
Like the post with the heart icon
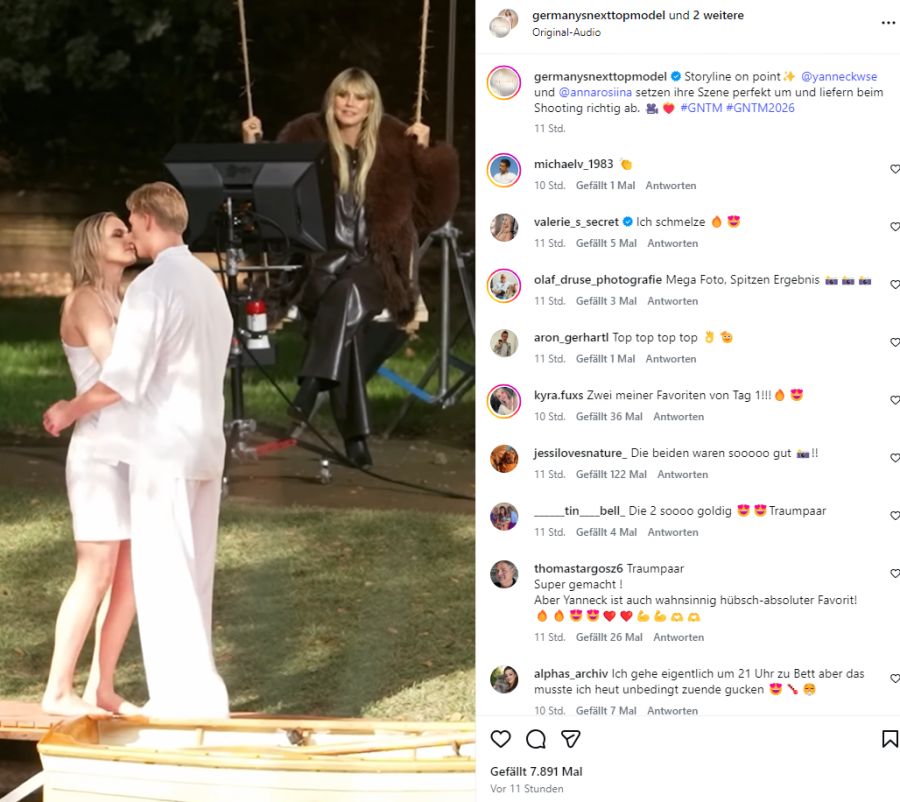tap(501, 738)
